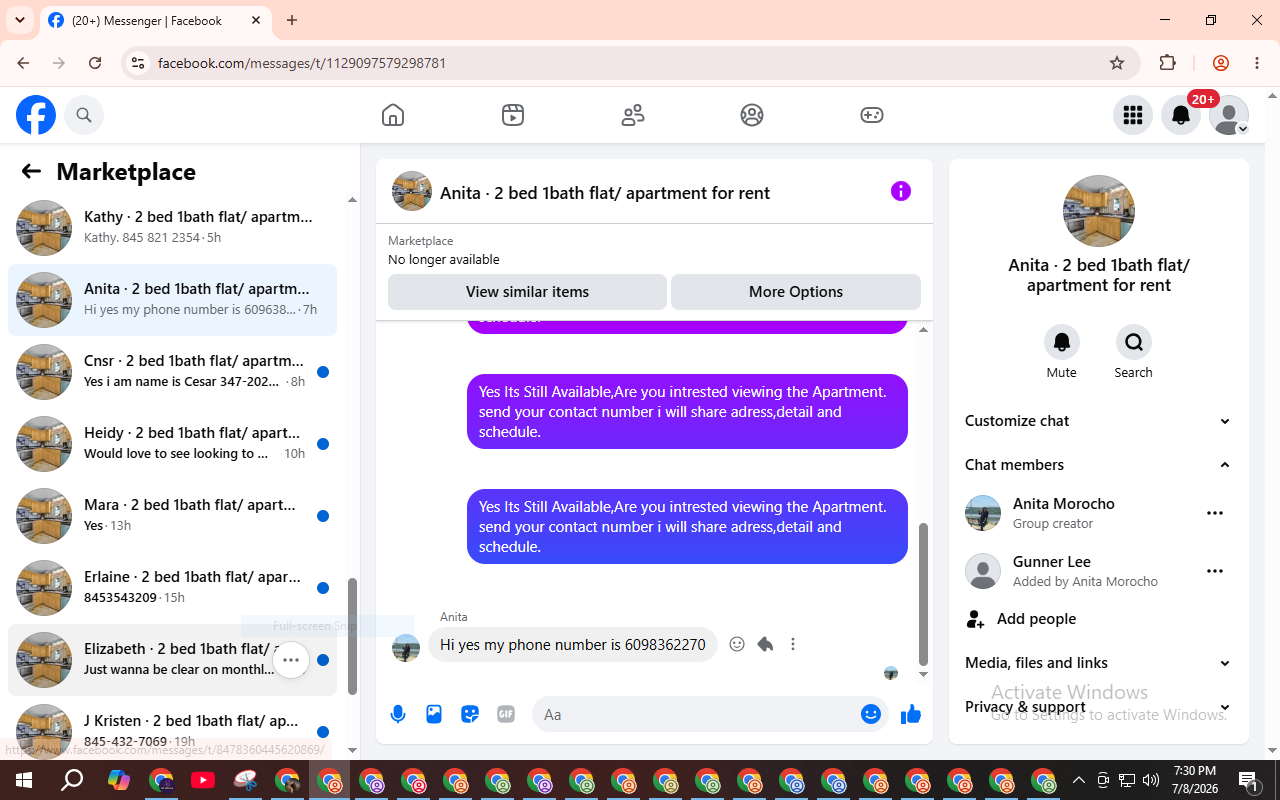Click Gunner Lee's name in chat members
Screen dimensions: 1280x800
pyautogui.click(x=1052, y=562)
